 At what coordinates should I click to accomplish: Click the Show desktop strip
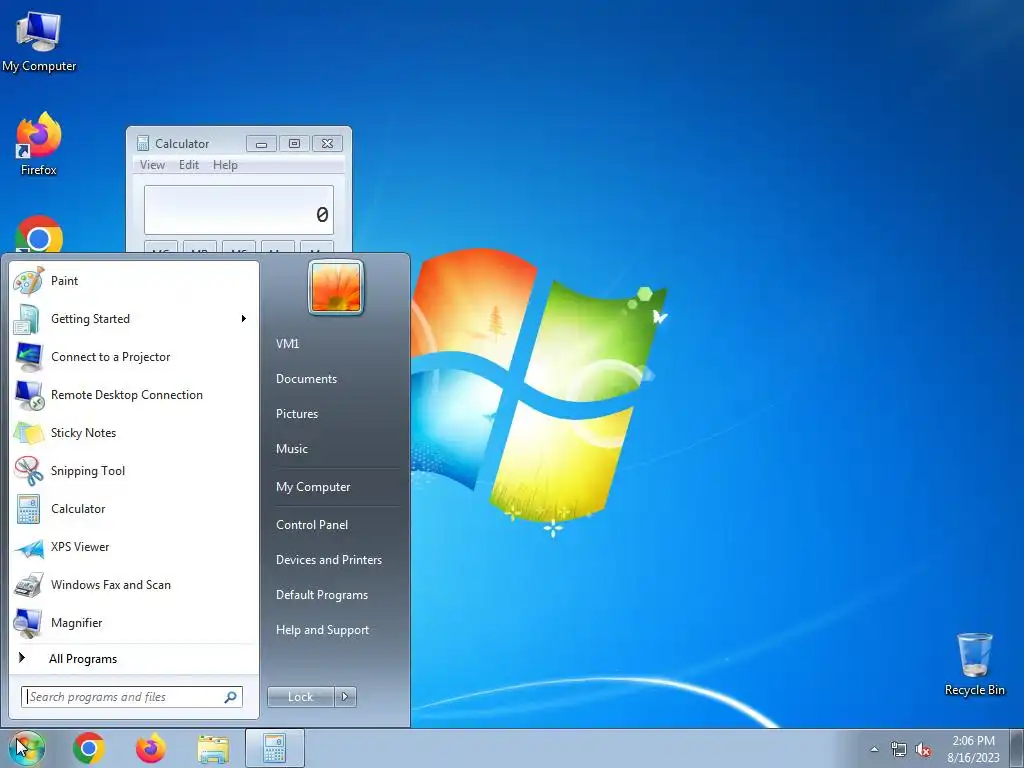coord(1017,748)
